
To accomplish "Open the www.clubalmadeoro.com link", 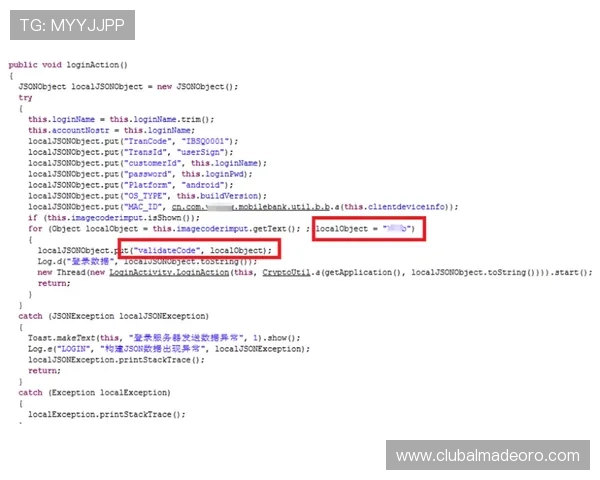I will point(487,455).
